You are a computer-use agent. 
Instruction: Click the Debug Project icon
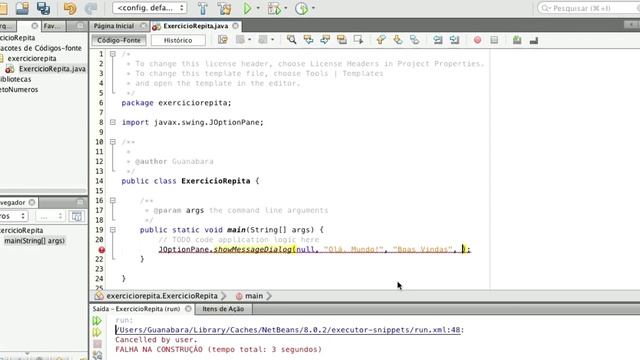click(x=274, y=8)
